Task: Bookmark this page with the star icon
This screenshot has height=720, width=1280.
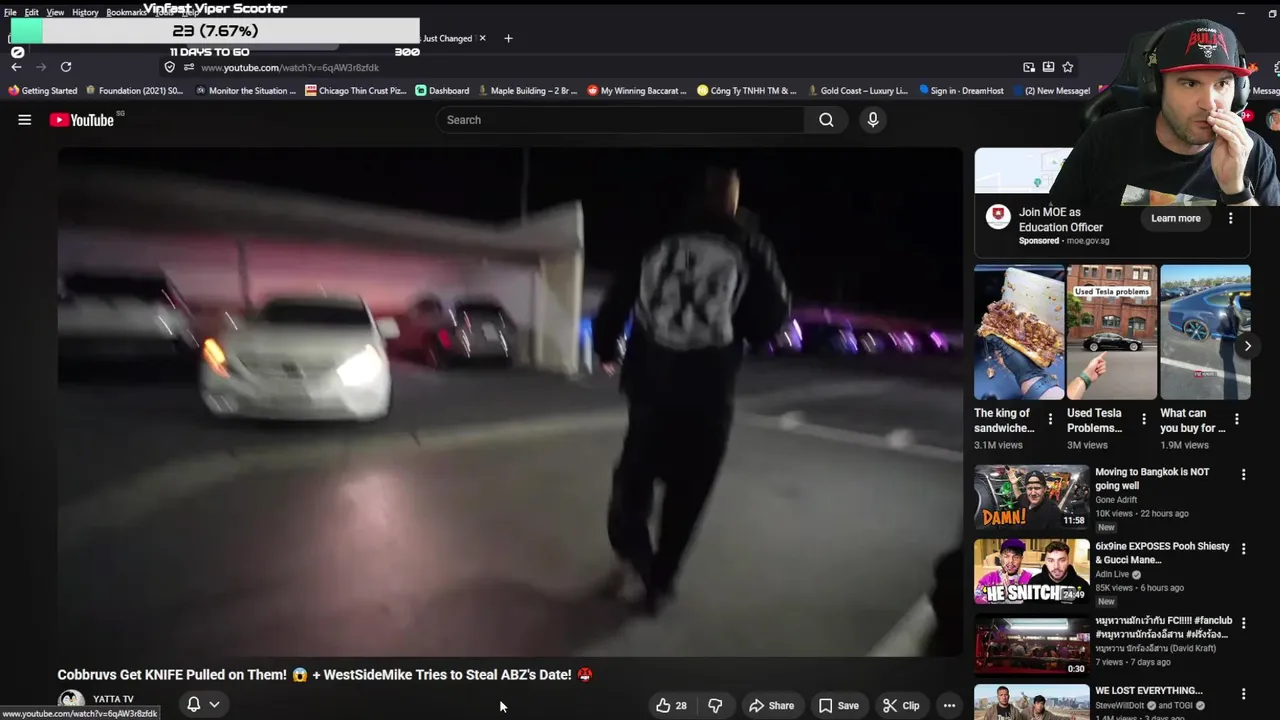Action: click(1068, 67)
